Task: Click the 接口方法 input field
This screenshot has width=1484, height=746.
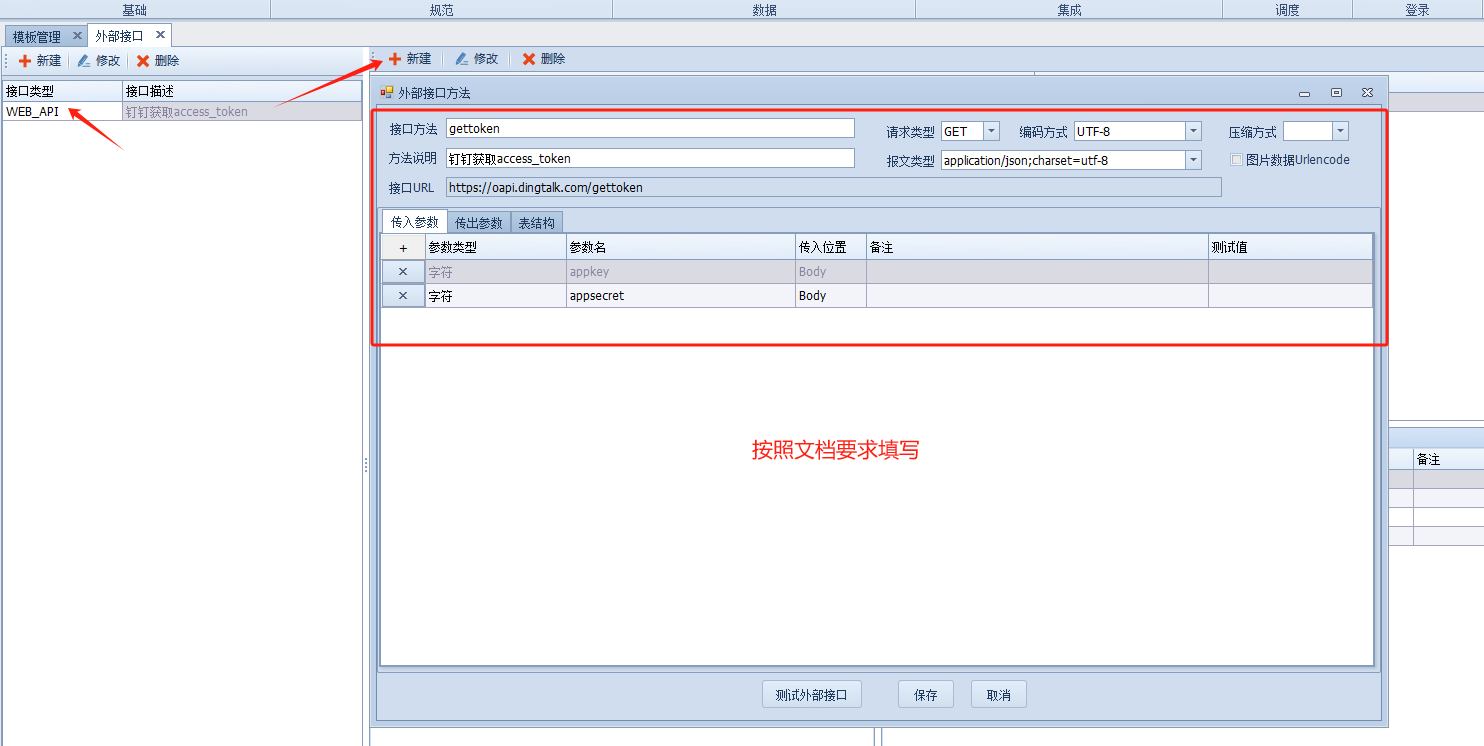Action: coord(650,128)
